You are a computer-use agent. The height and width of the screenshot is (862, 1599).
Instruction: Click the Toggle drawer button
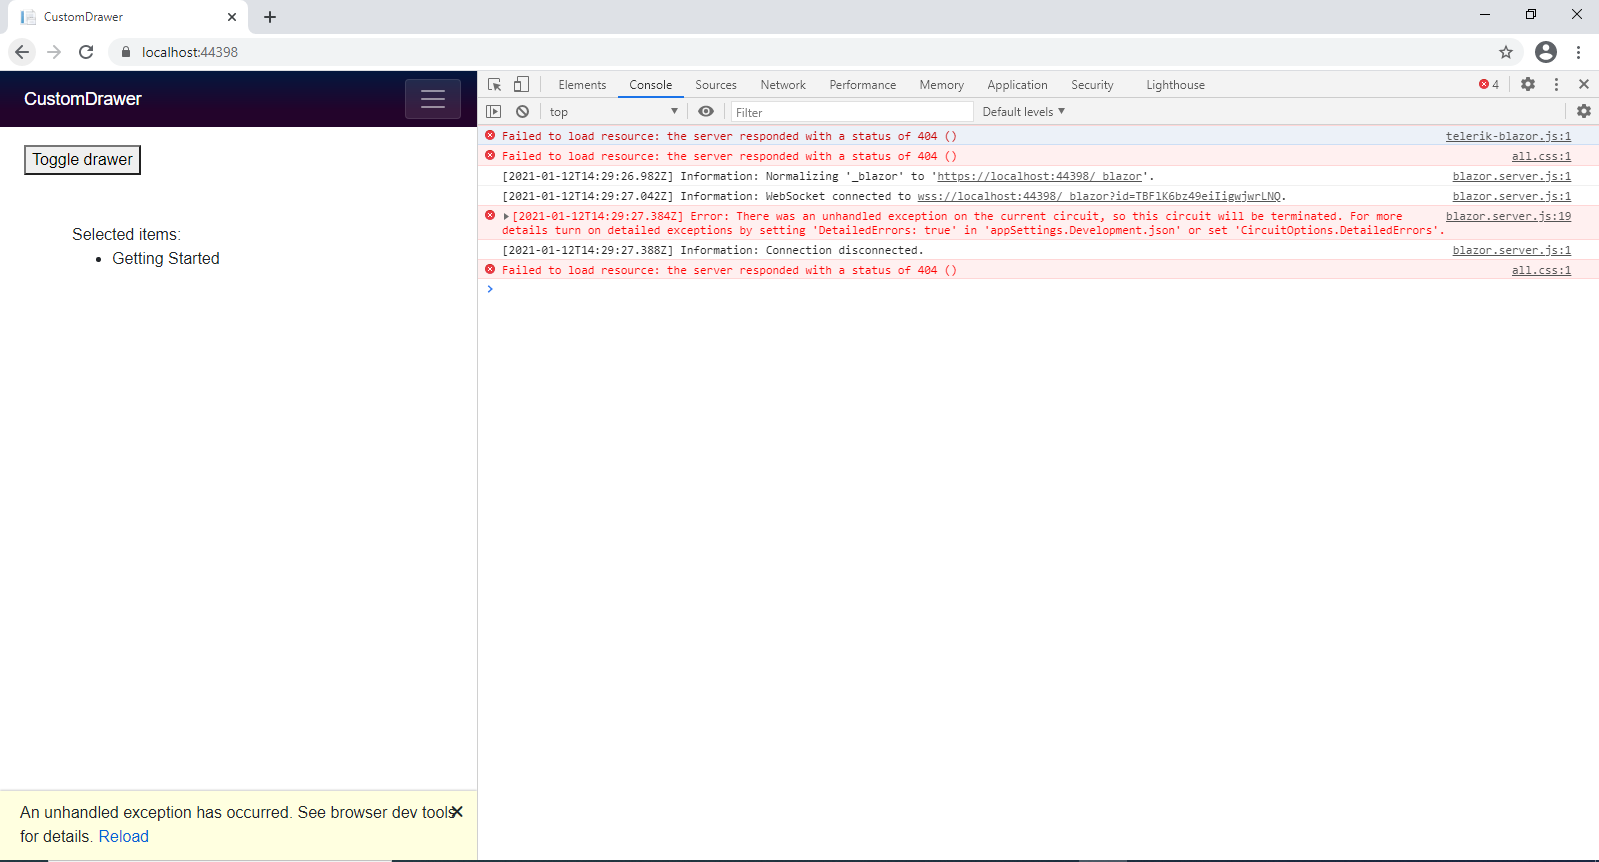[83, 160]
